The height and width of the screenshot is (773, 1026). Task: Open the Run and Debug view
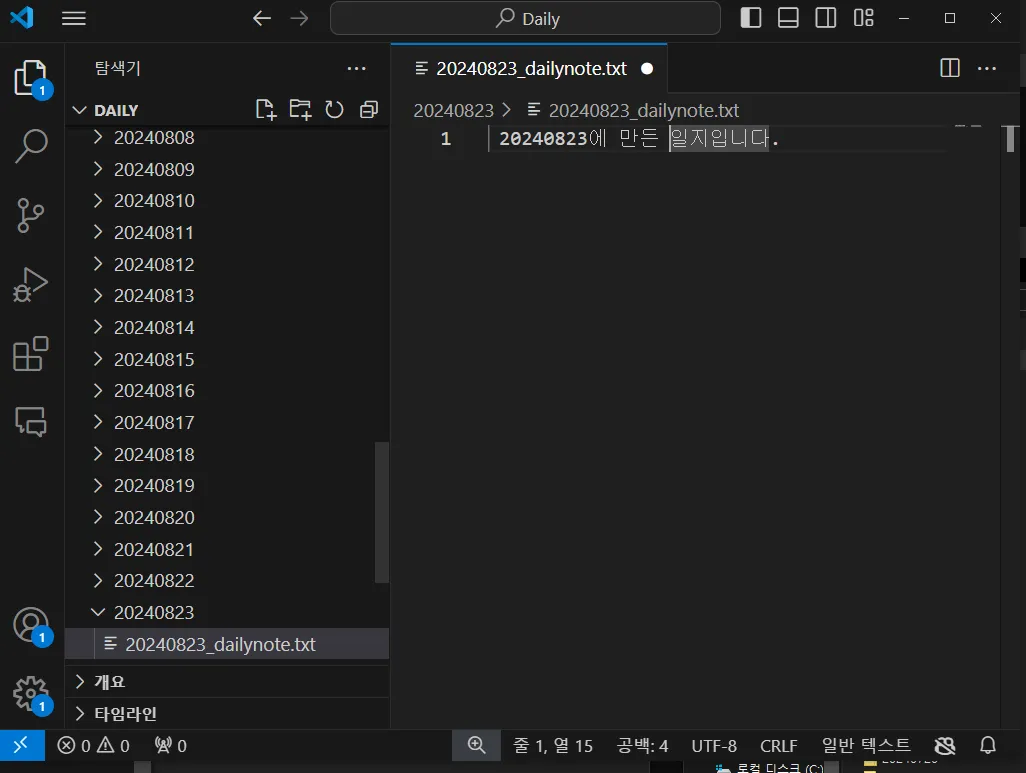pos(30,285)
